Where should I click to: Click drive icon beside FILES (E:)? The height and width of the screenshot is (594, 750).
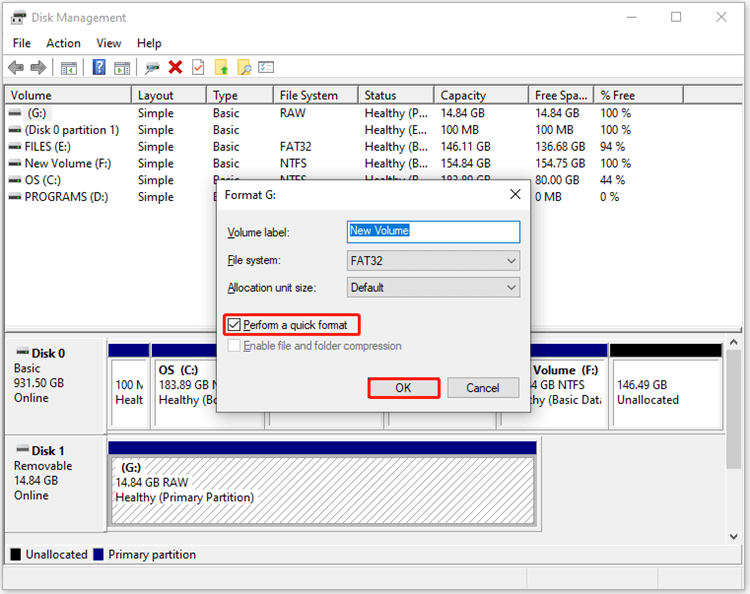click(x=15, y=146)
